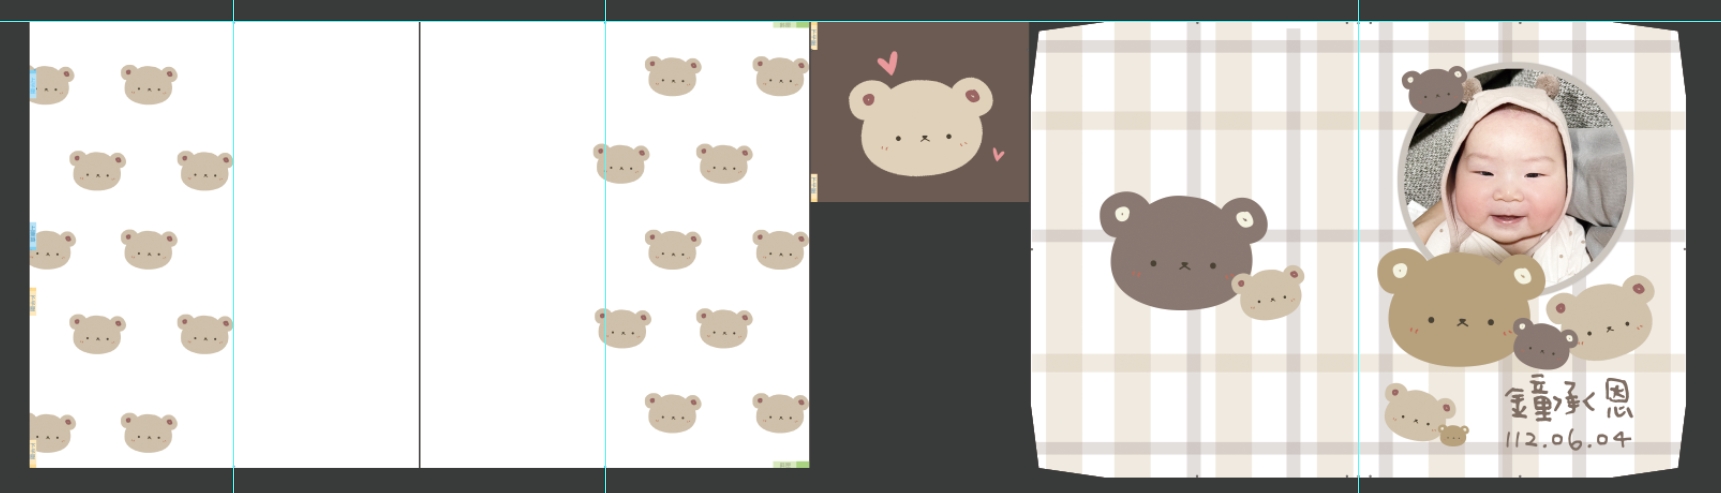Click the green tag at the pattern page's top-right corner
Image resolution: width=1721 pixels, height=493 pixels.
791,24
